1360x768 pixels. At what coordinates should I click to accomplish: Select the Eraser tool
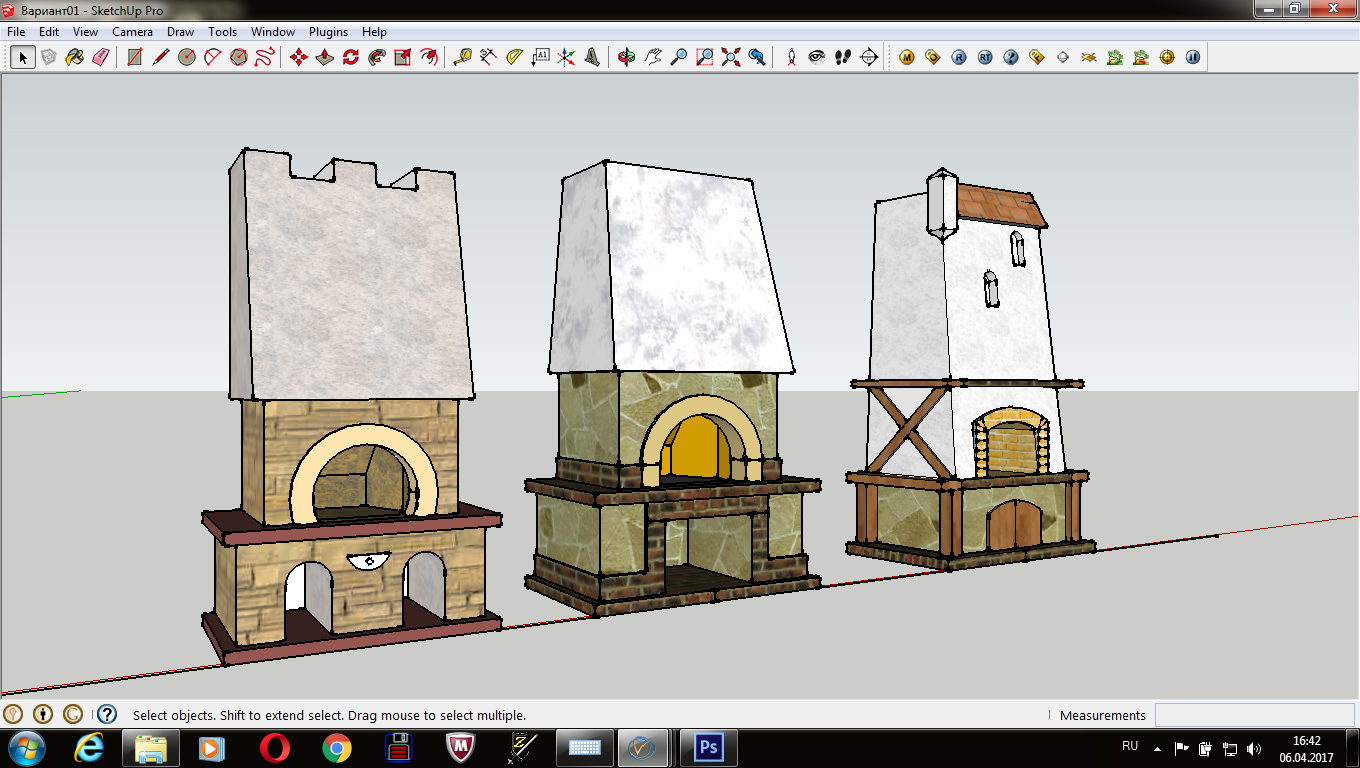100,57
